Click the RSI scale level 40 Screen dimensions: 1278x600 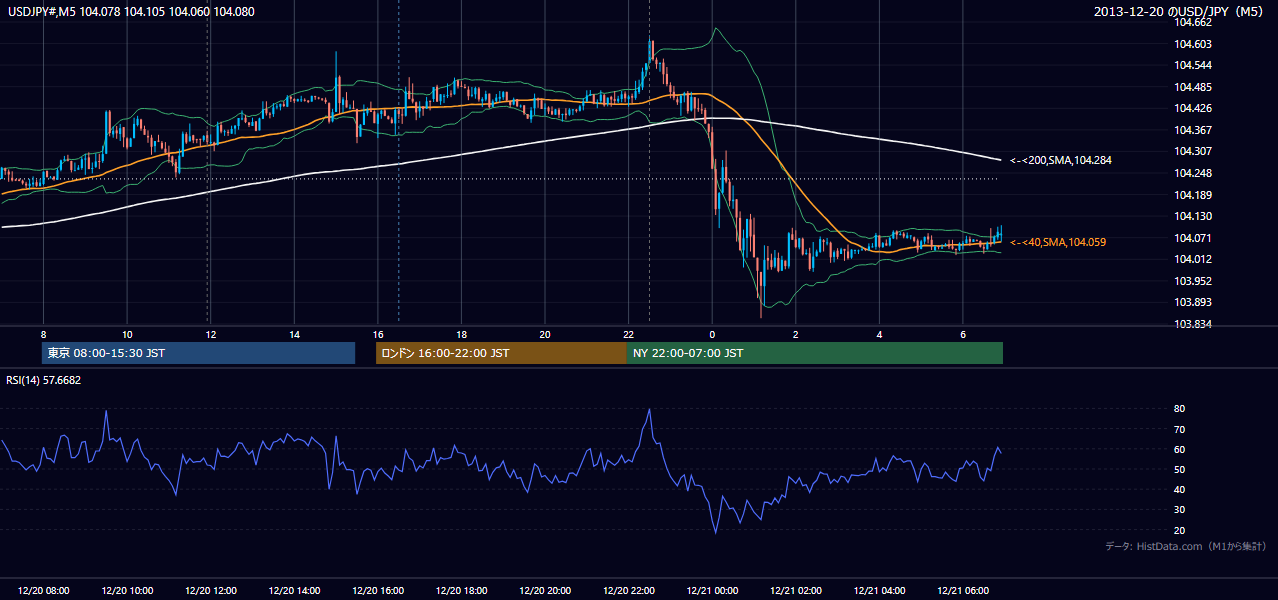(x=1179, y=490)
